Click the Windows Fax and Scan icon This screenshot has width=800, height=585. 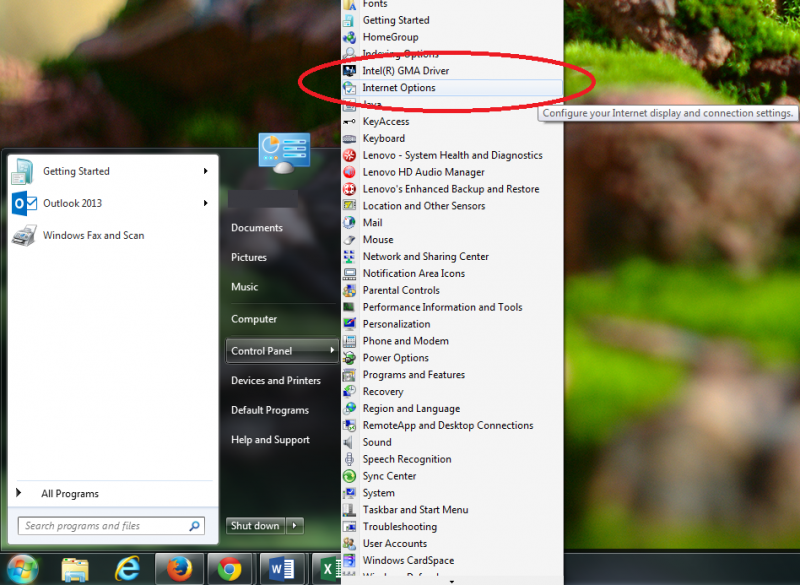coord(23,236)
